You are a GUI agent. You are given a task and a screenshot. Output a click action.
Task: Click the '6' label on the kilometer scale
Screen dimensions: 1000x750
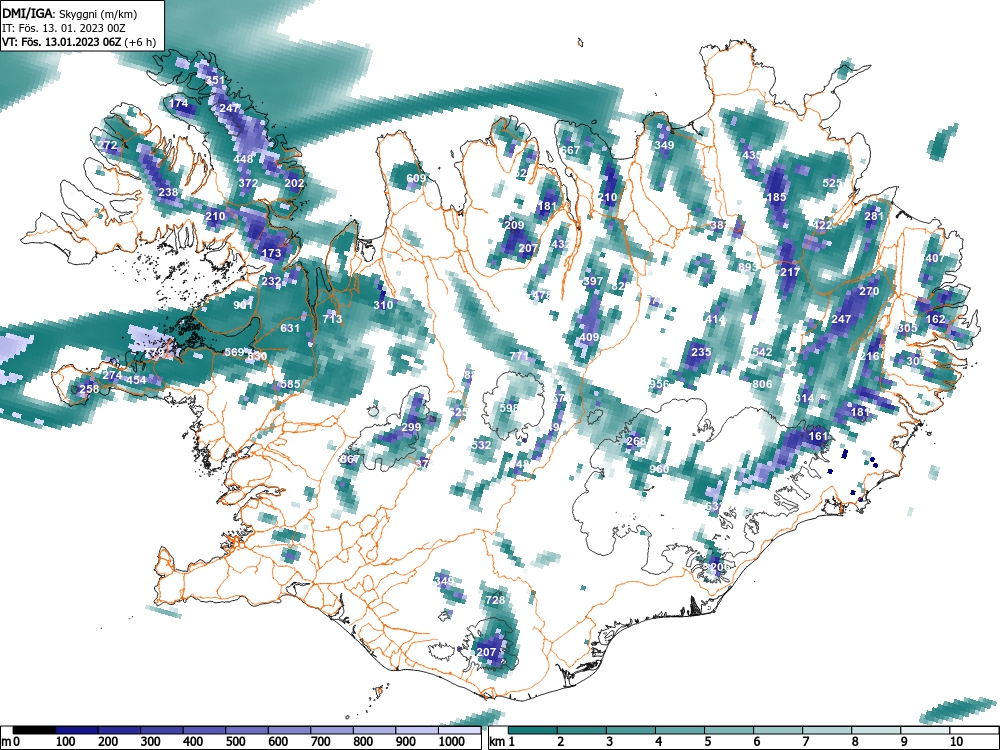[x=756, y=742]
